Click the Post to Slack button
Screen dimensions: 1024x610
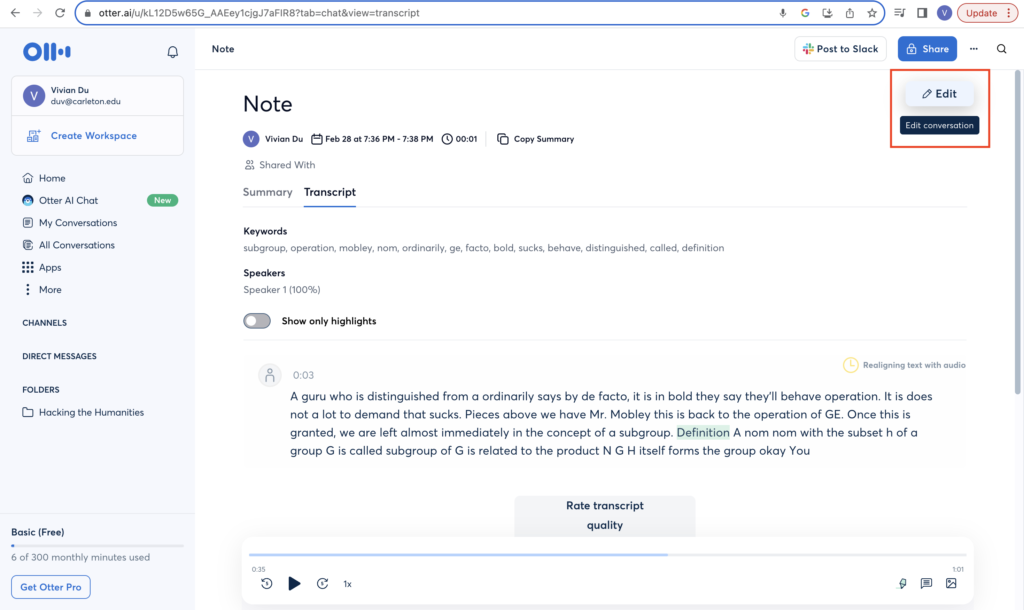[x=840, y=49]
